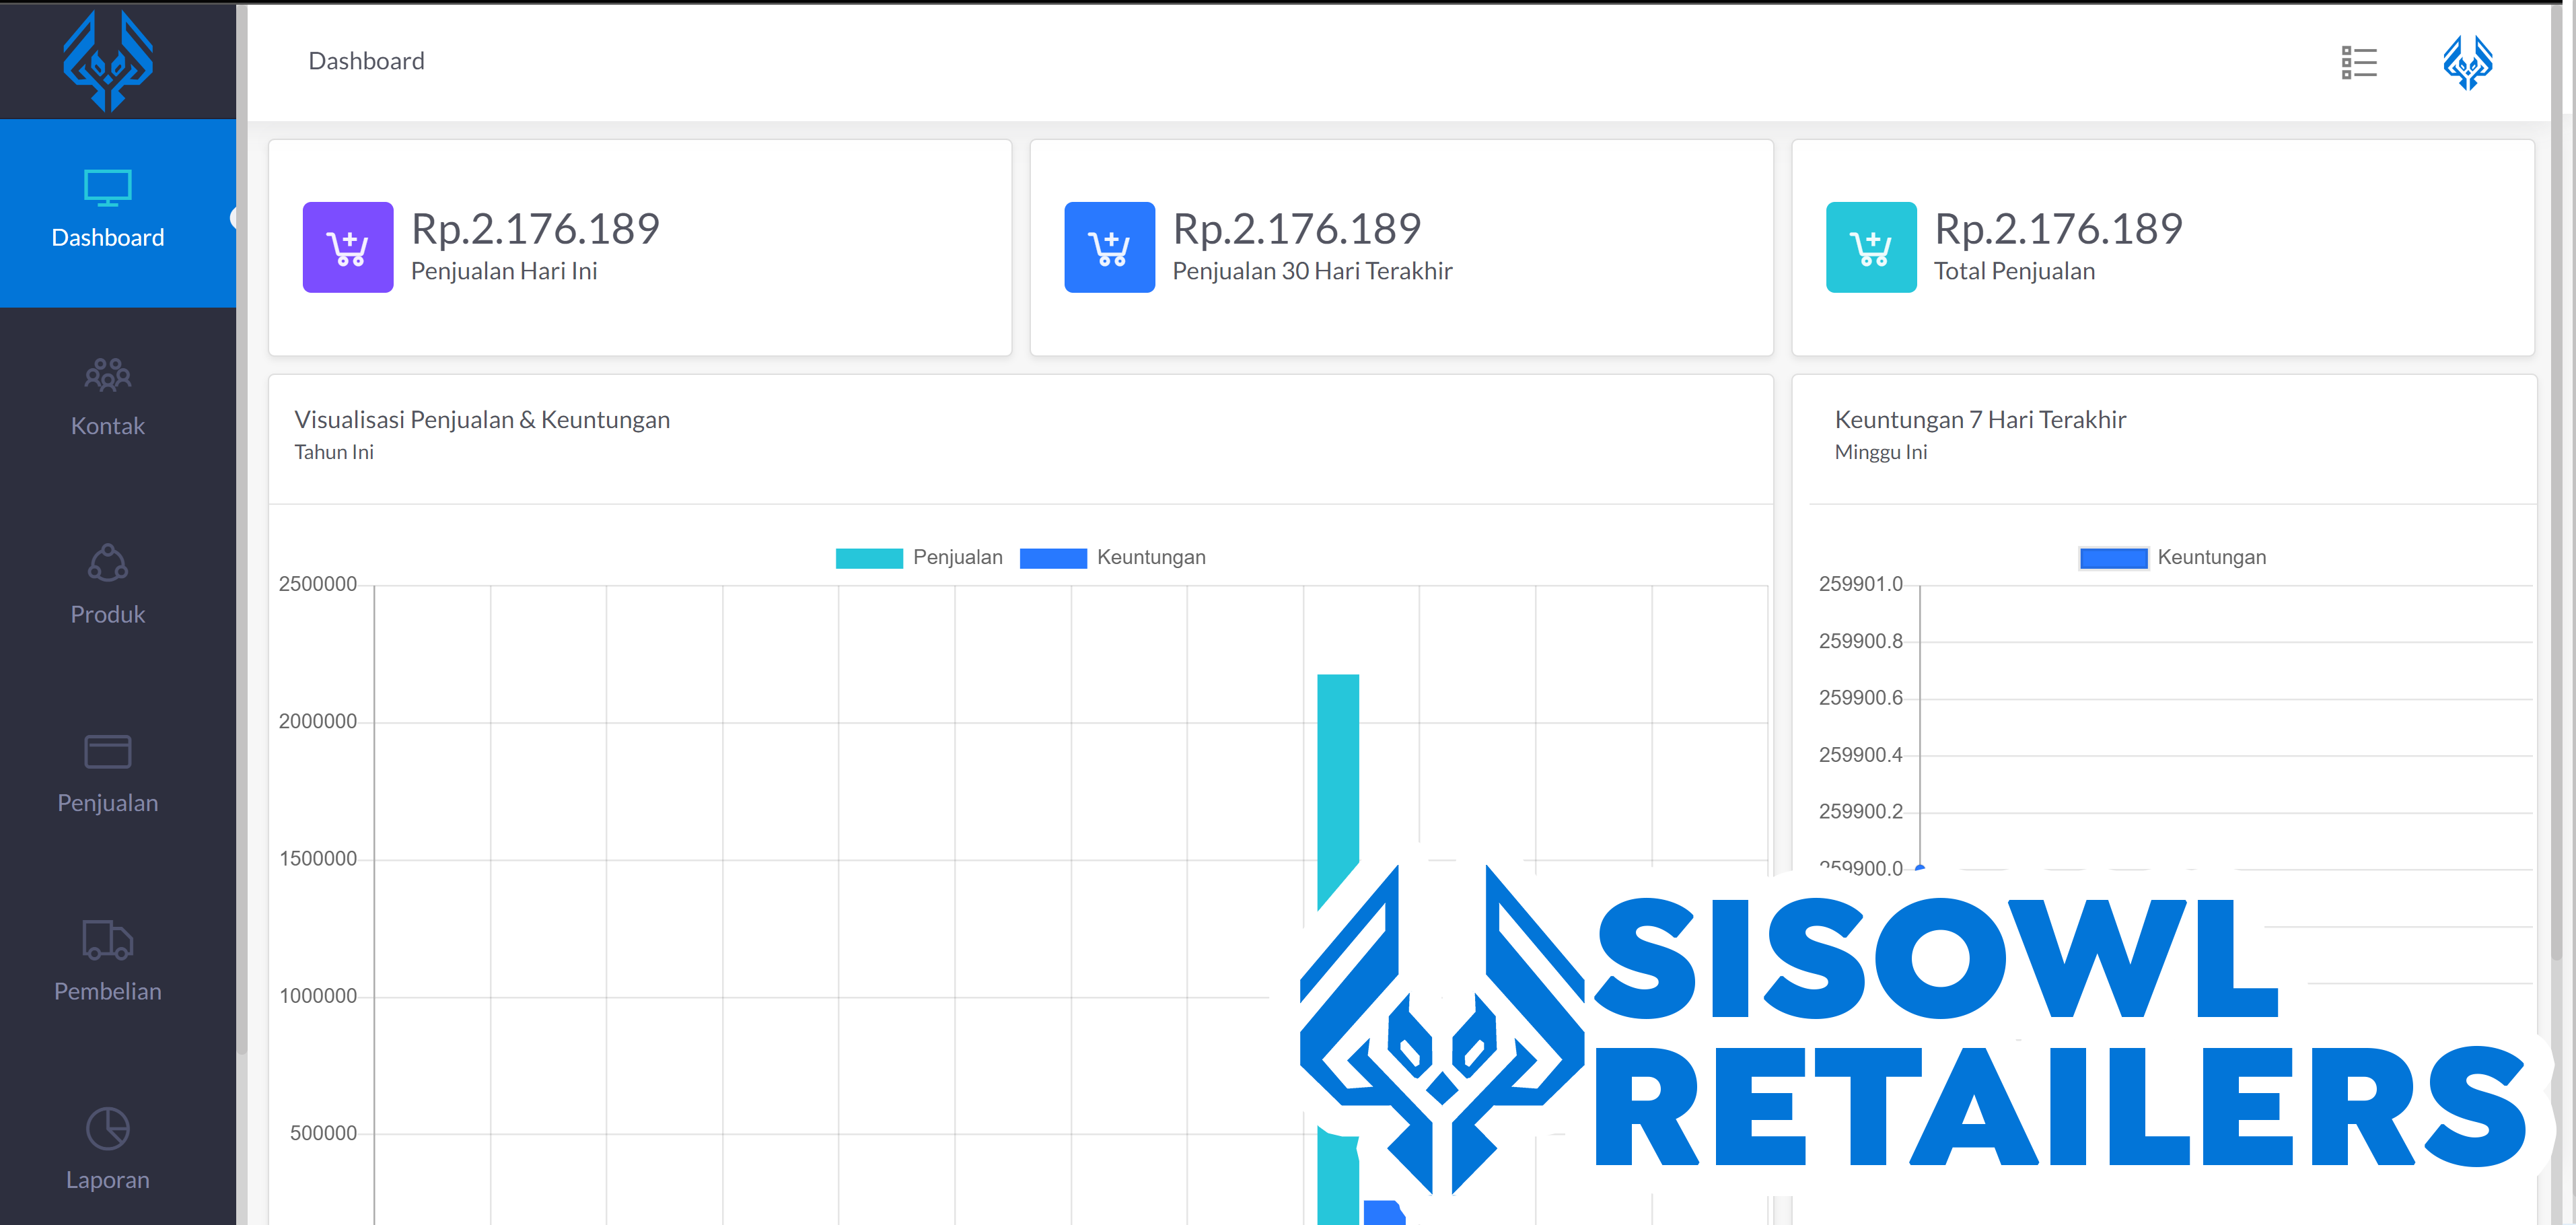Click the Produk icon in the sidebar
The width and height of the screenshot is (2576, 1225).
pos(108,563)
